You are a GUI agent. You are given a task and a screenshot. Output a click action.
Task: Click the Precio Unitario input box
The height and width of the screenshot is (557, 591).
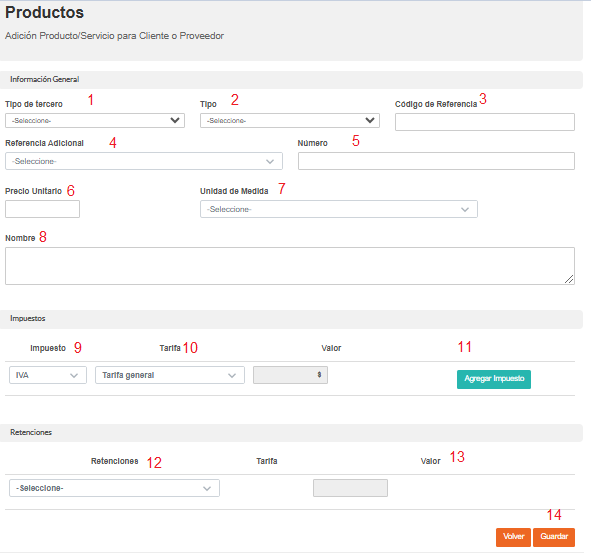pyautogui.click(x=42, y=209)
